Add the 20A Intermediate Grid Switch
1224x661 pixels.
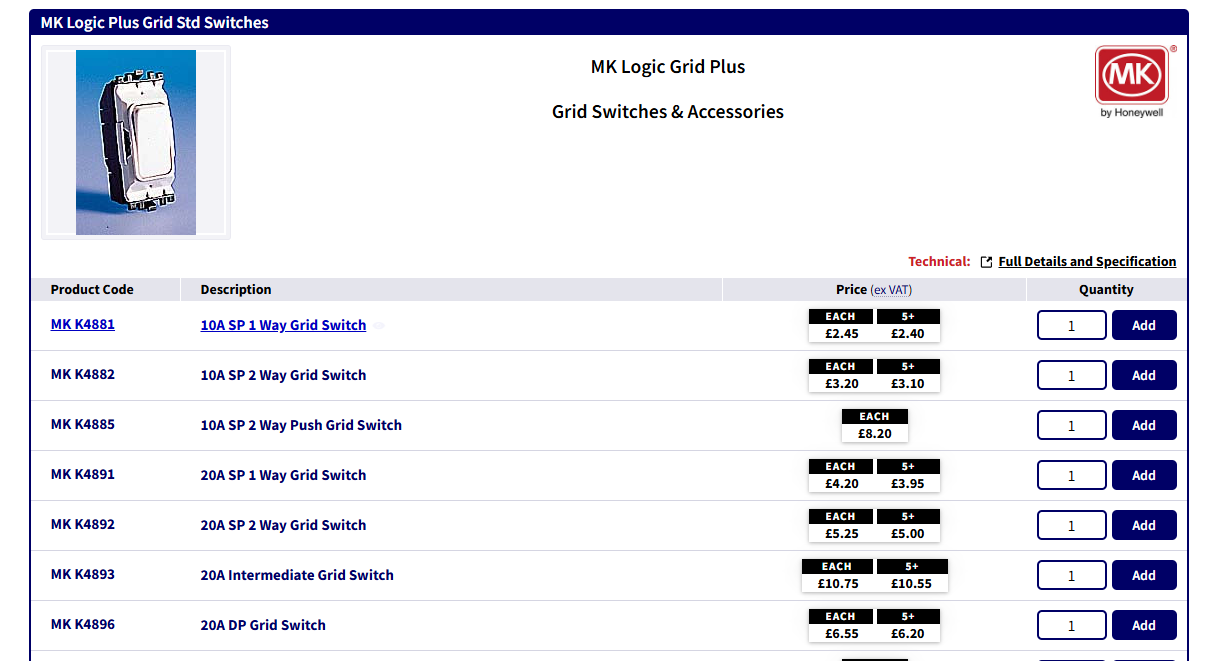[x=1143, y=575]
